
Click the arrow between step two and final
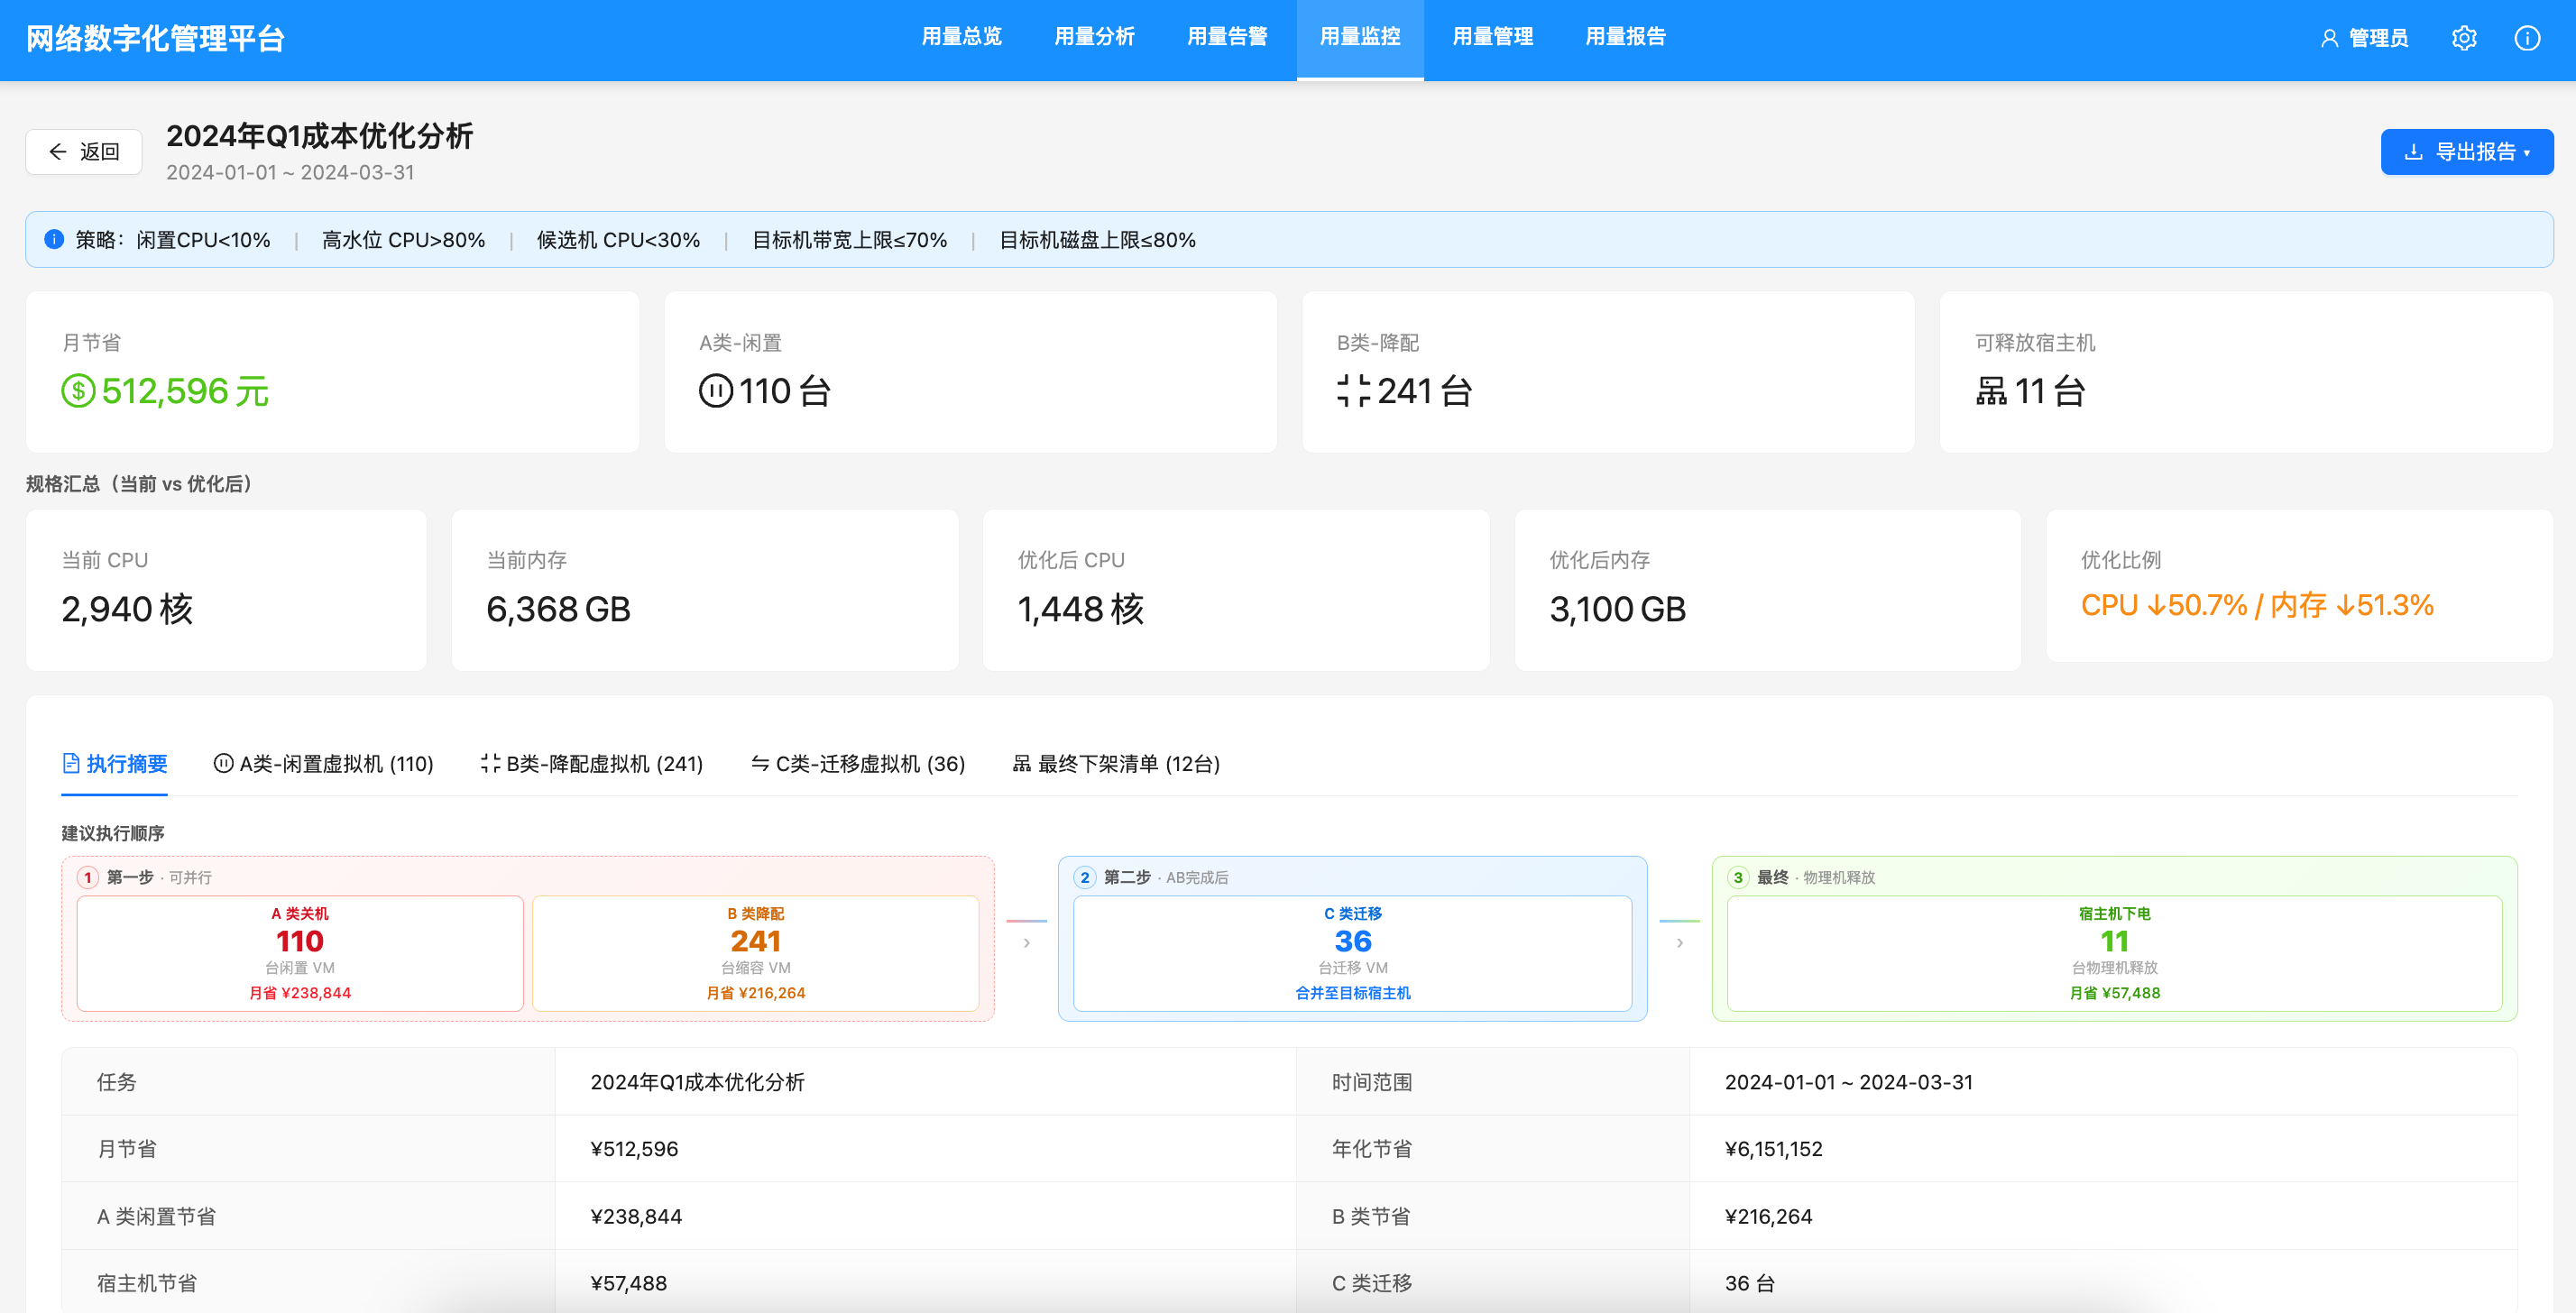(1680, 942)
